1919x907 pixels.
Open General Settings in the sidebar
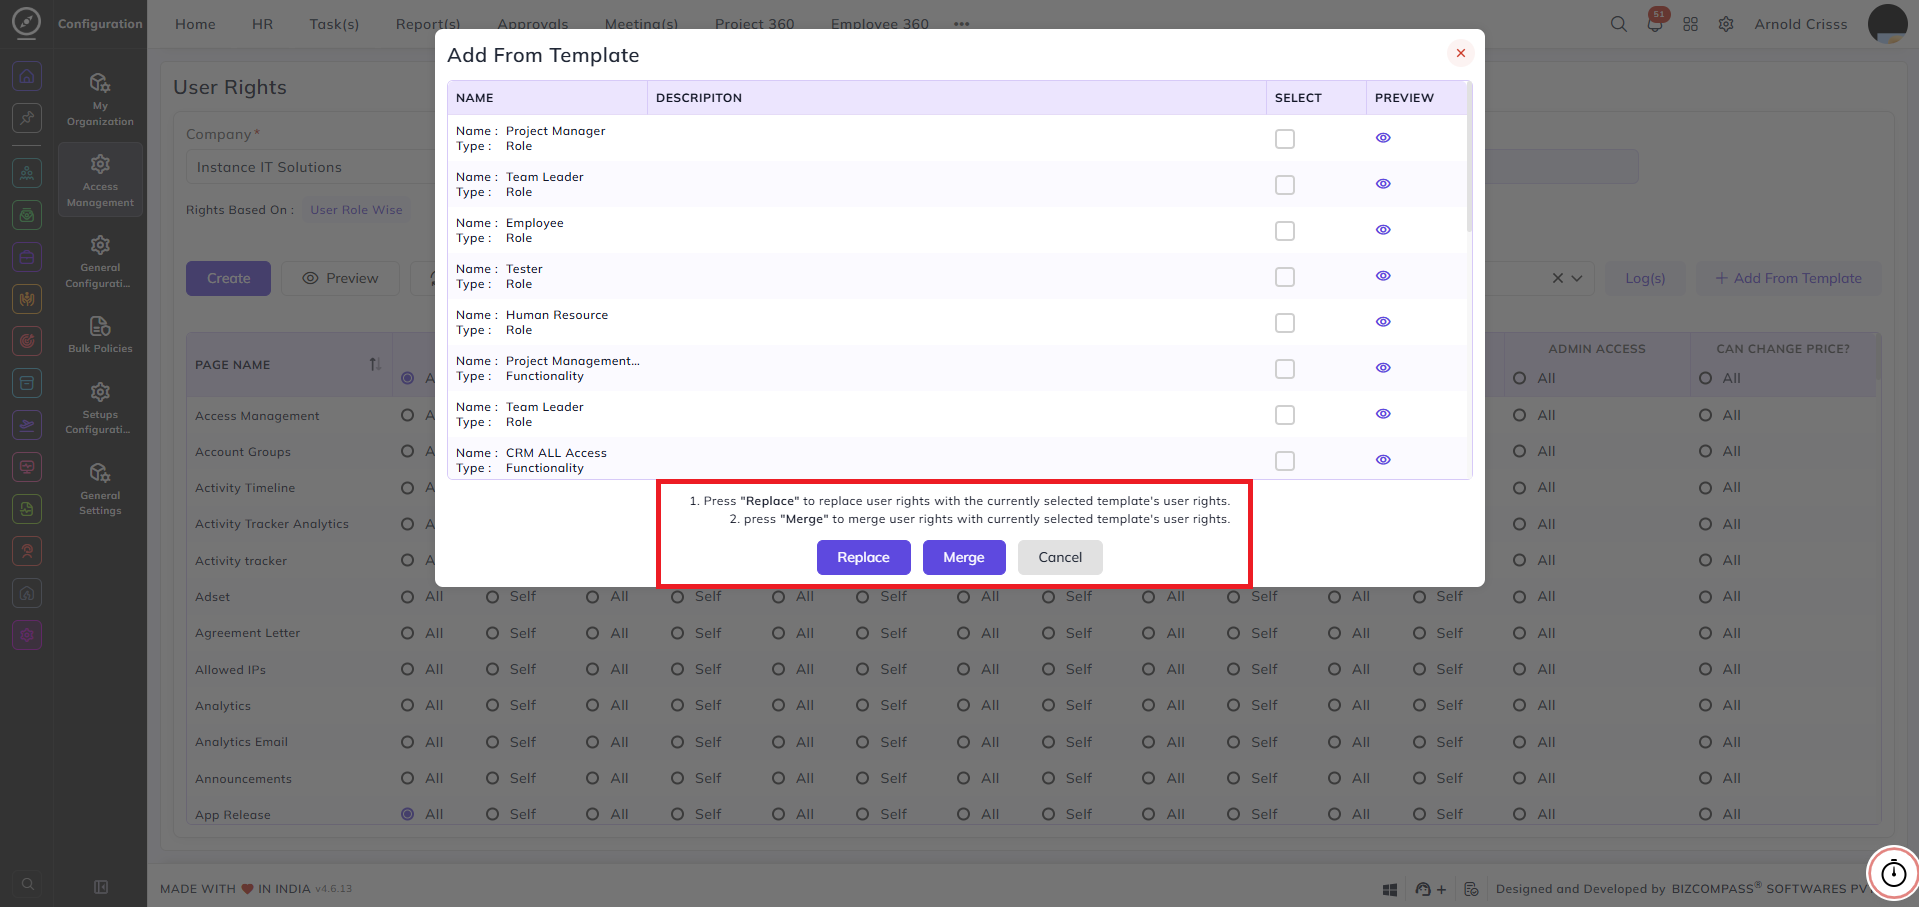pyautogui.click(x=100, y=489)
